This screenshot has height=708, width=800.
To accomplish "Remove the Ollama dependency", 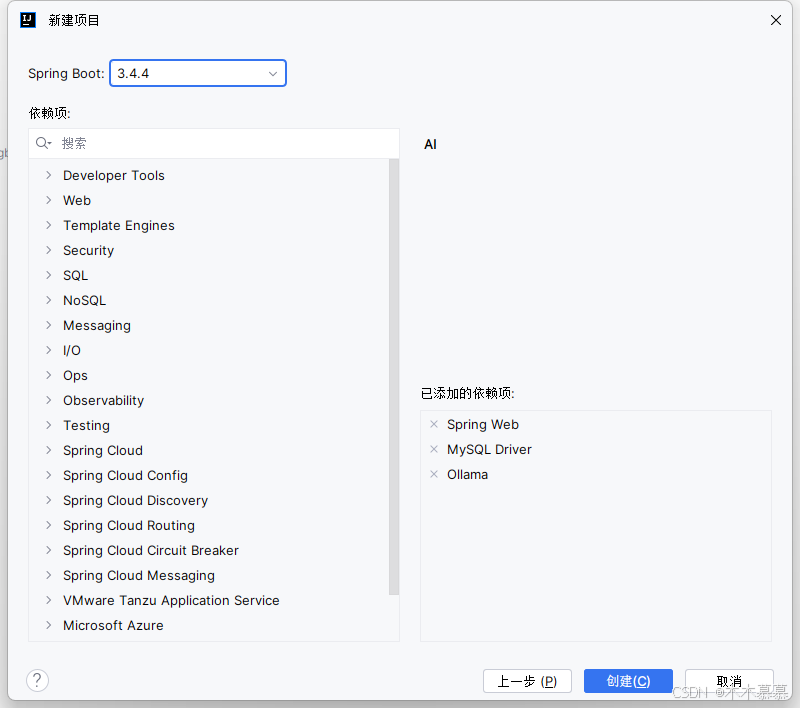I will (434, 474).
